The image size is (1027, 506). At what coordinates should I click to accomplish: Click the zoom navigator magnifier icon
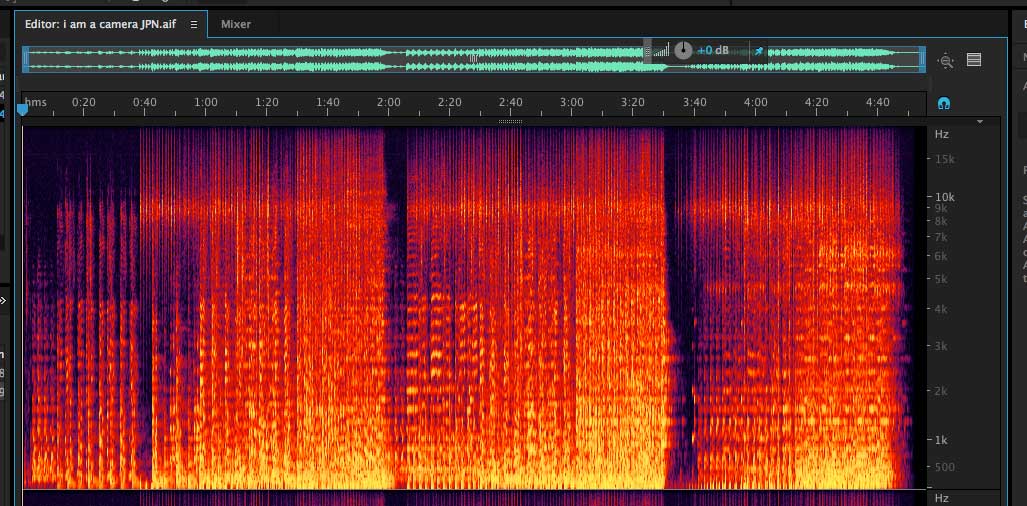point(946,60)
